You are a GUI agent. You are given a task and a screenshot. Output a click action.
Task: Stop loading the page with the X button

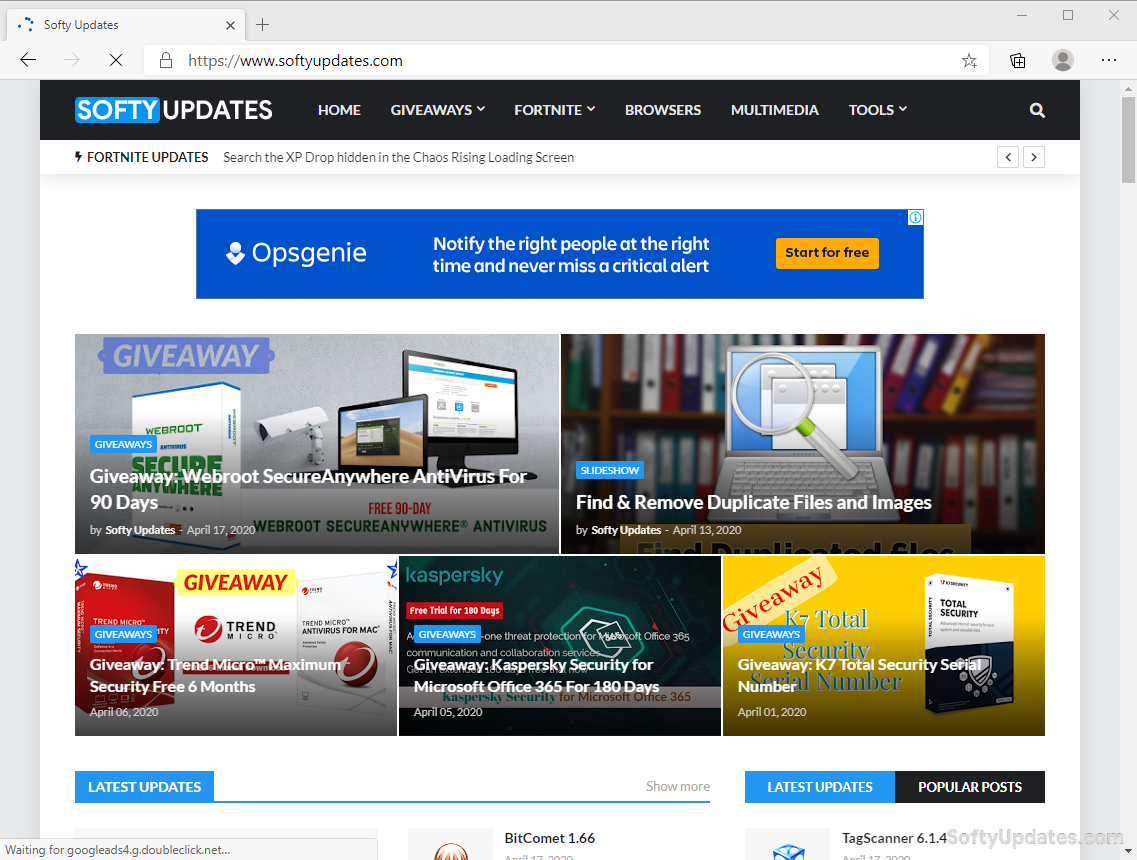[115, 60]
